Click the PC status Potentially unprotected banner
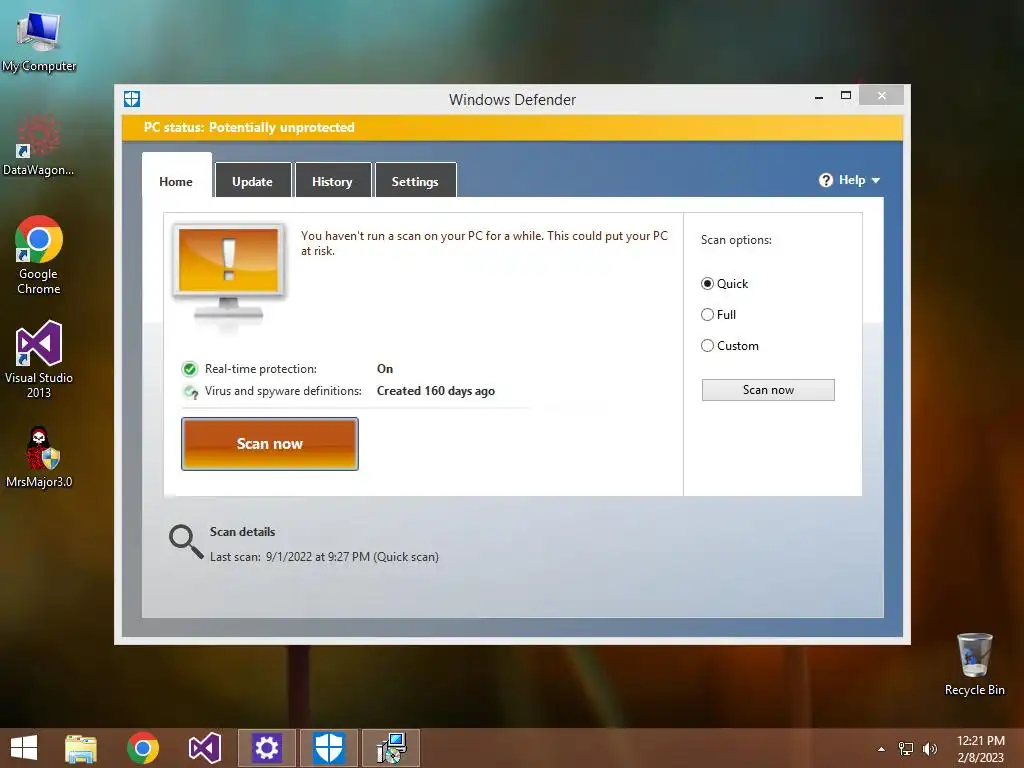This screenshot has width=1024, height=768. click(x=512, y=127)
